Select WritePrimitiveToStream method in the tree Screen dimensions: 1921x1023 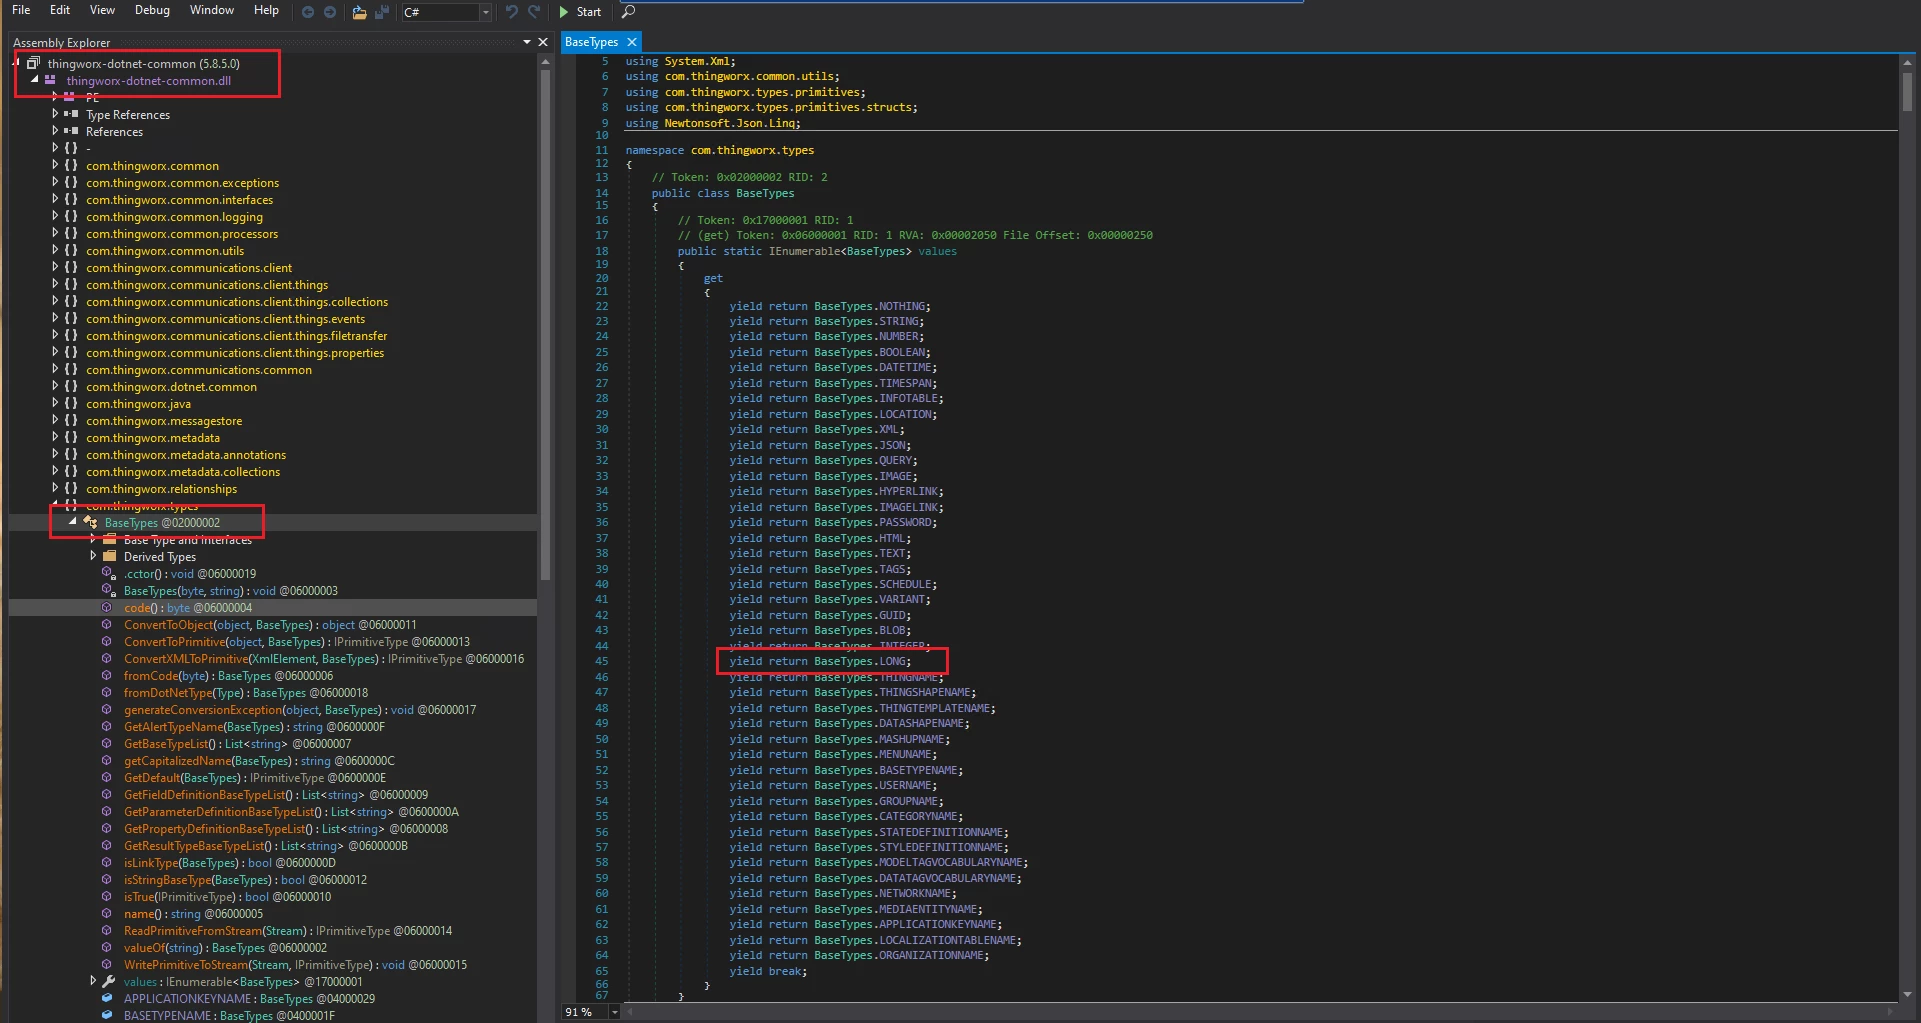point(295,964)
